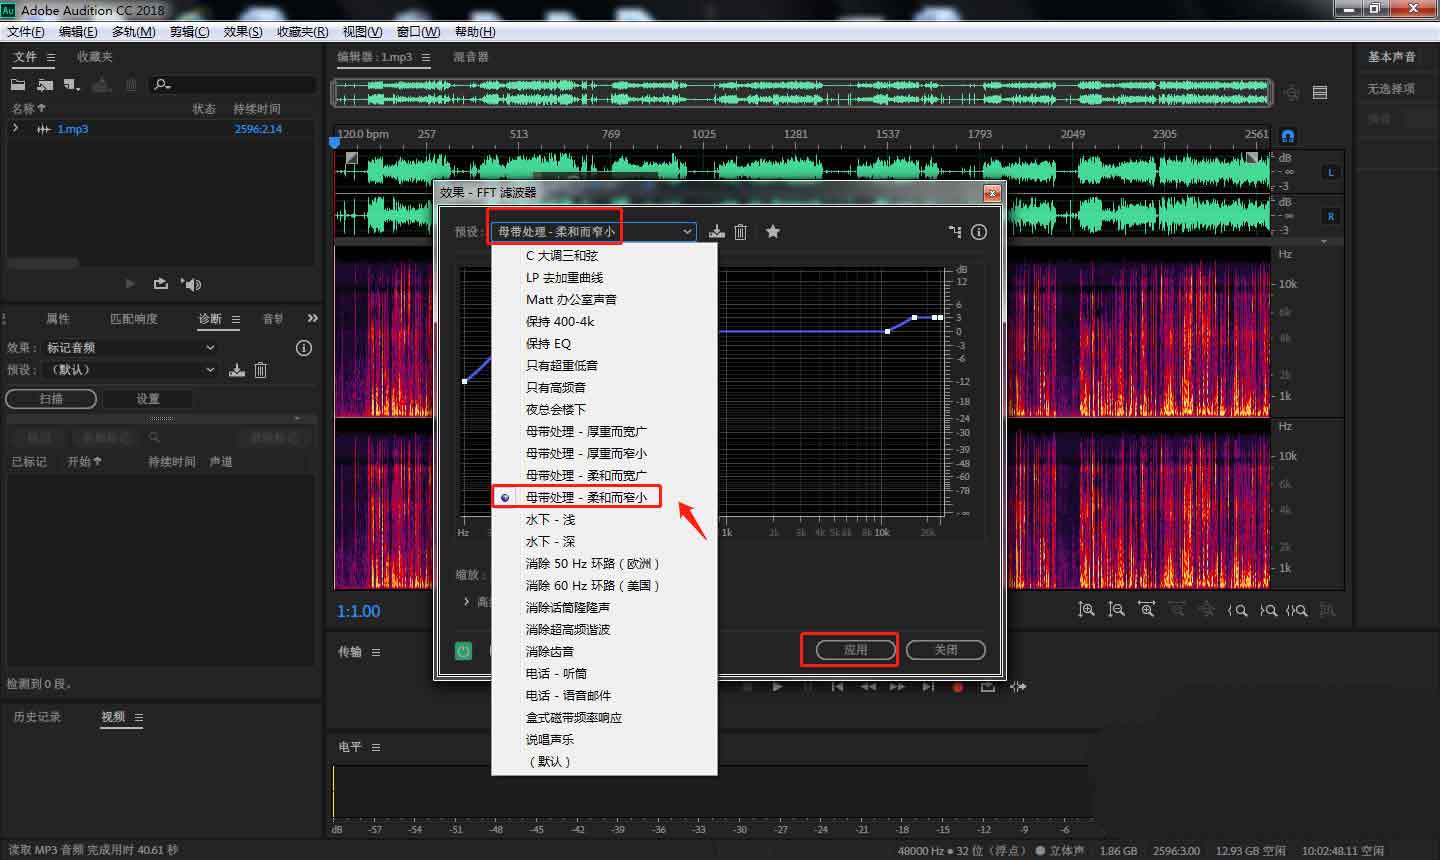Delete the current FFT filter preset
Viewport: 1440px width, 860px height.
click(741, 232)
